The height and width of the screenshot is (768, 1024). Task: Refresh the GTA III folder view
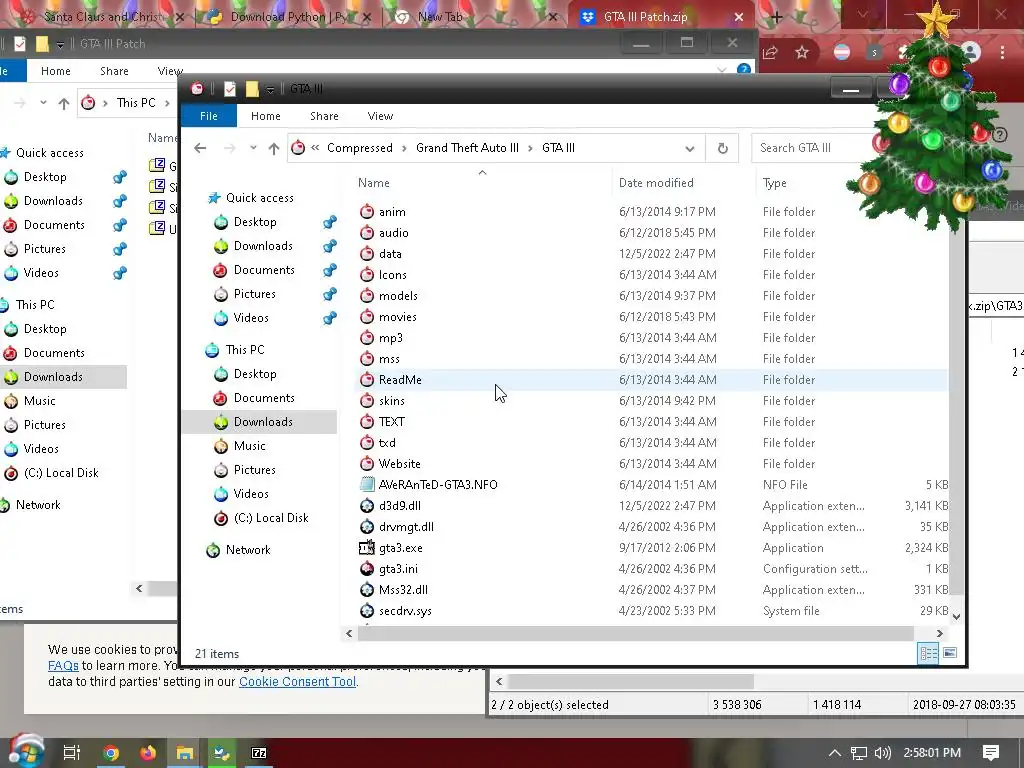(722, 148)
